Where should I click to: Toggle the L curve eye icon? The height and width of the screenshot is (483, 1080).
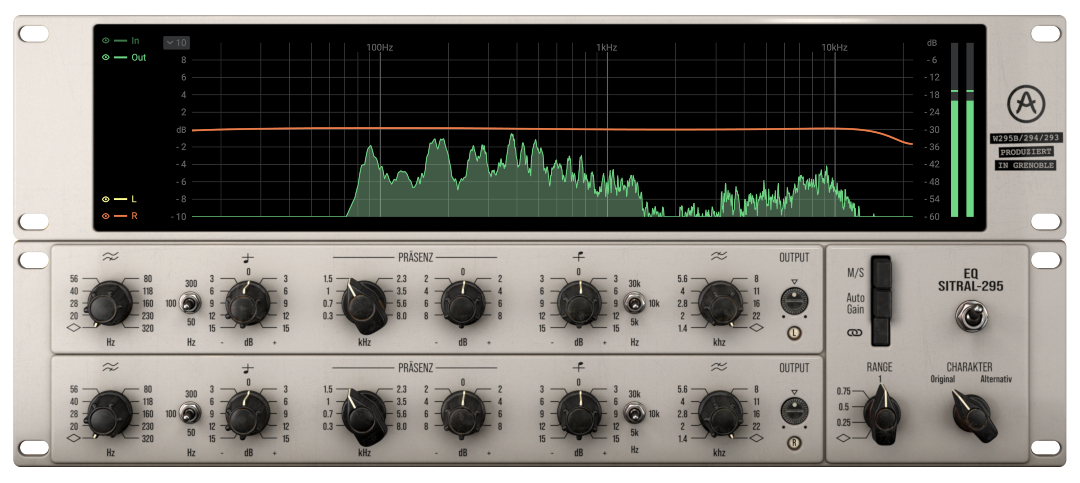[x=105, y=199]
